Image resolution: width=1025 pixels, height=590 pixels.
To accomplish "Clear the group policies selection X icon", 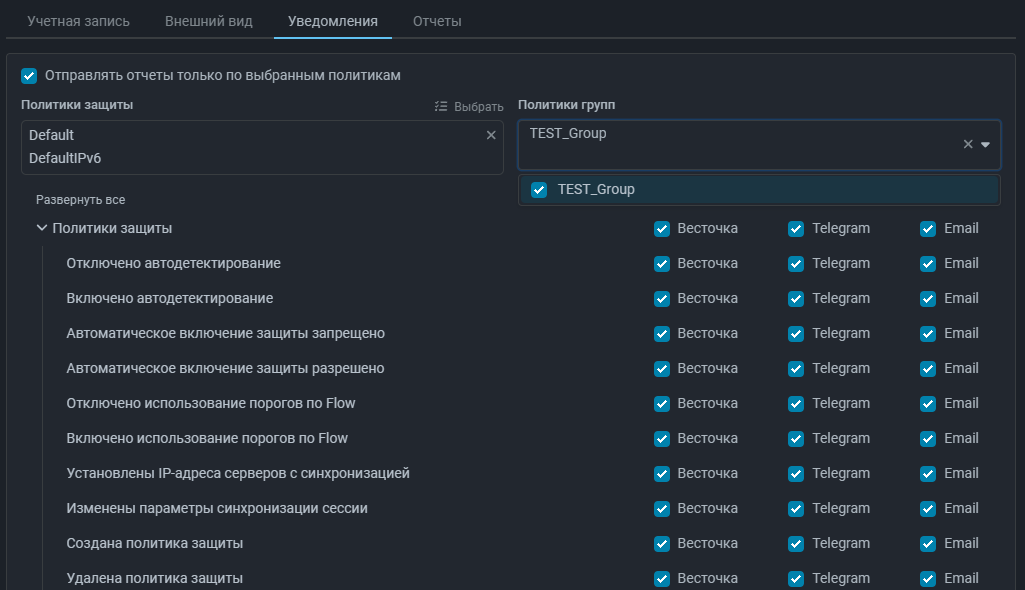I will click(967, 144).
